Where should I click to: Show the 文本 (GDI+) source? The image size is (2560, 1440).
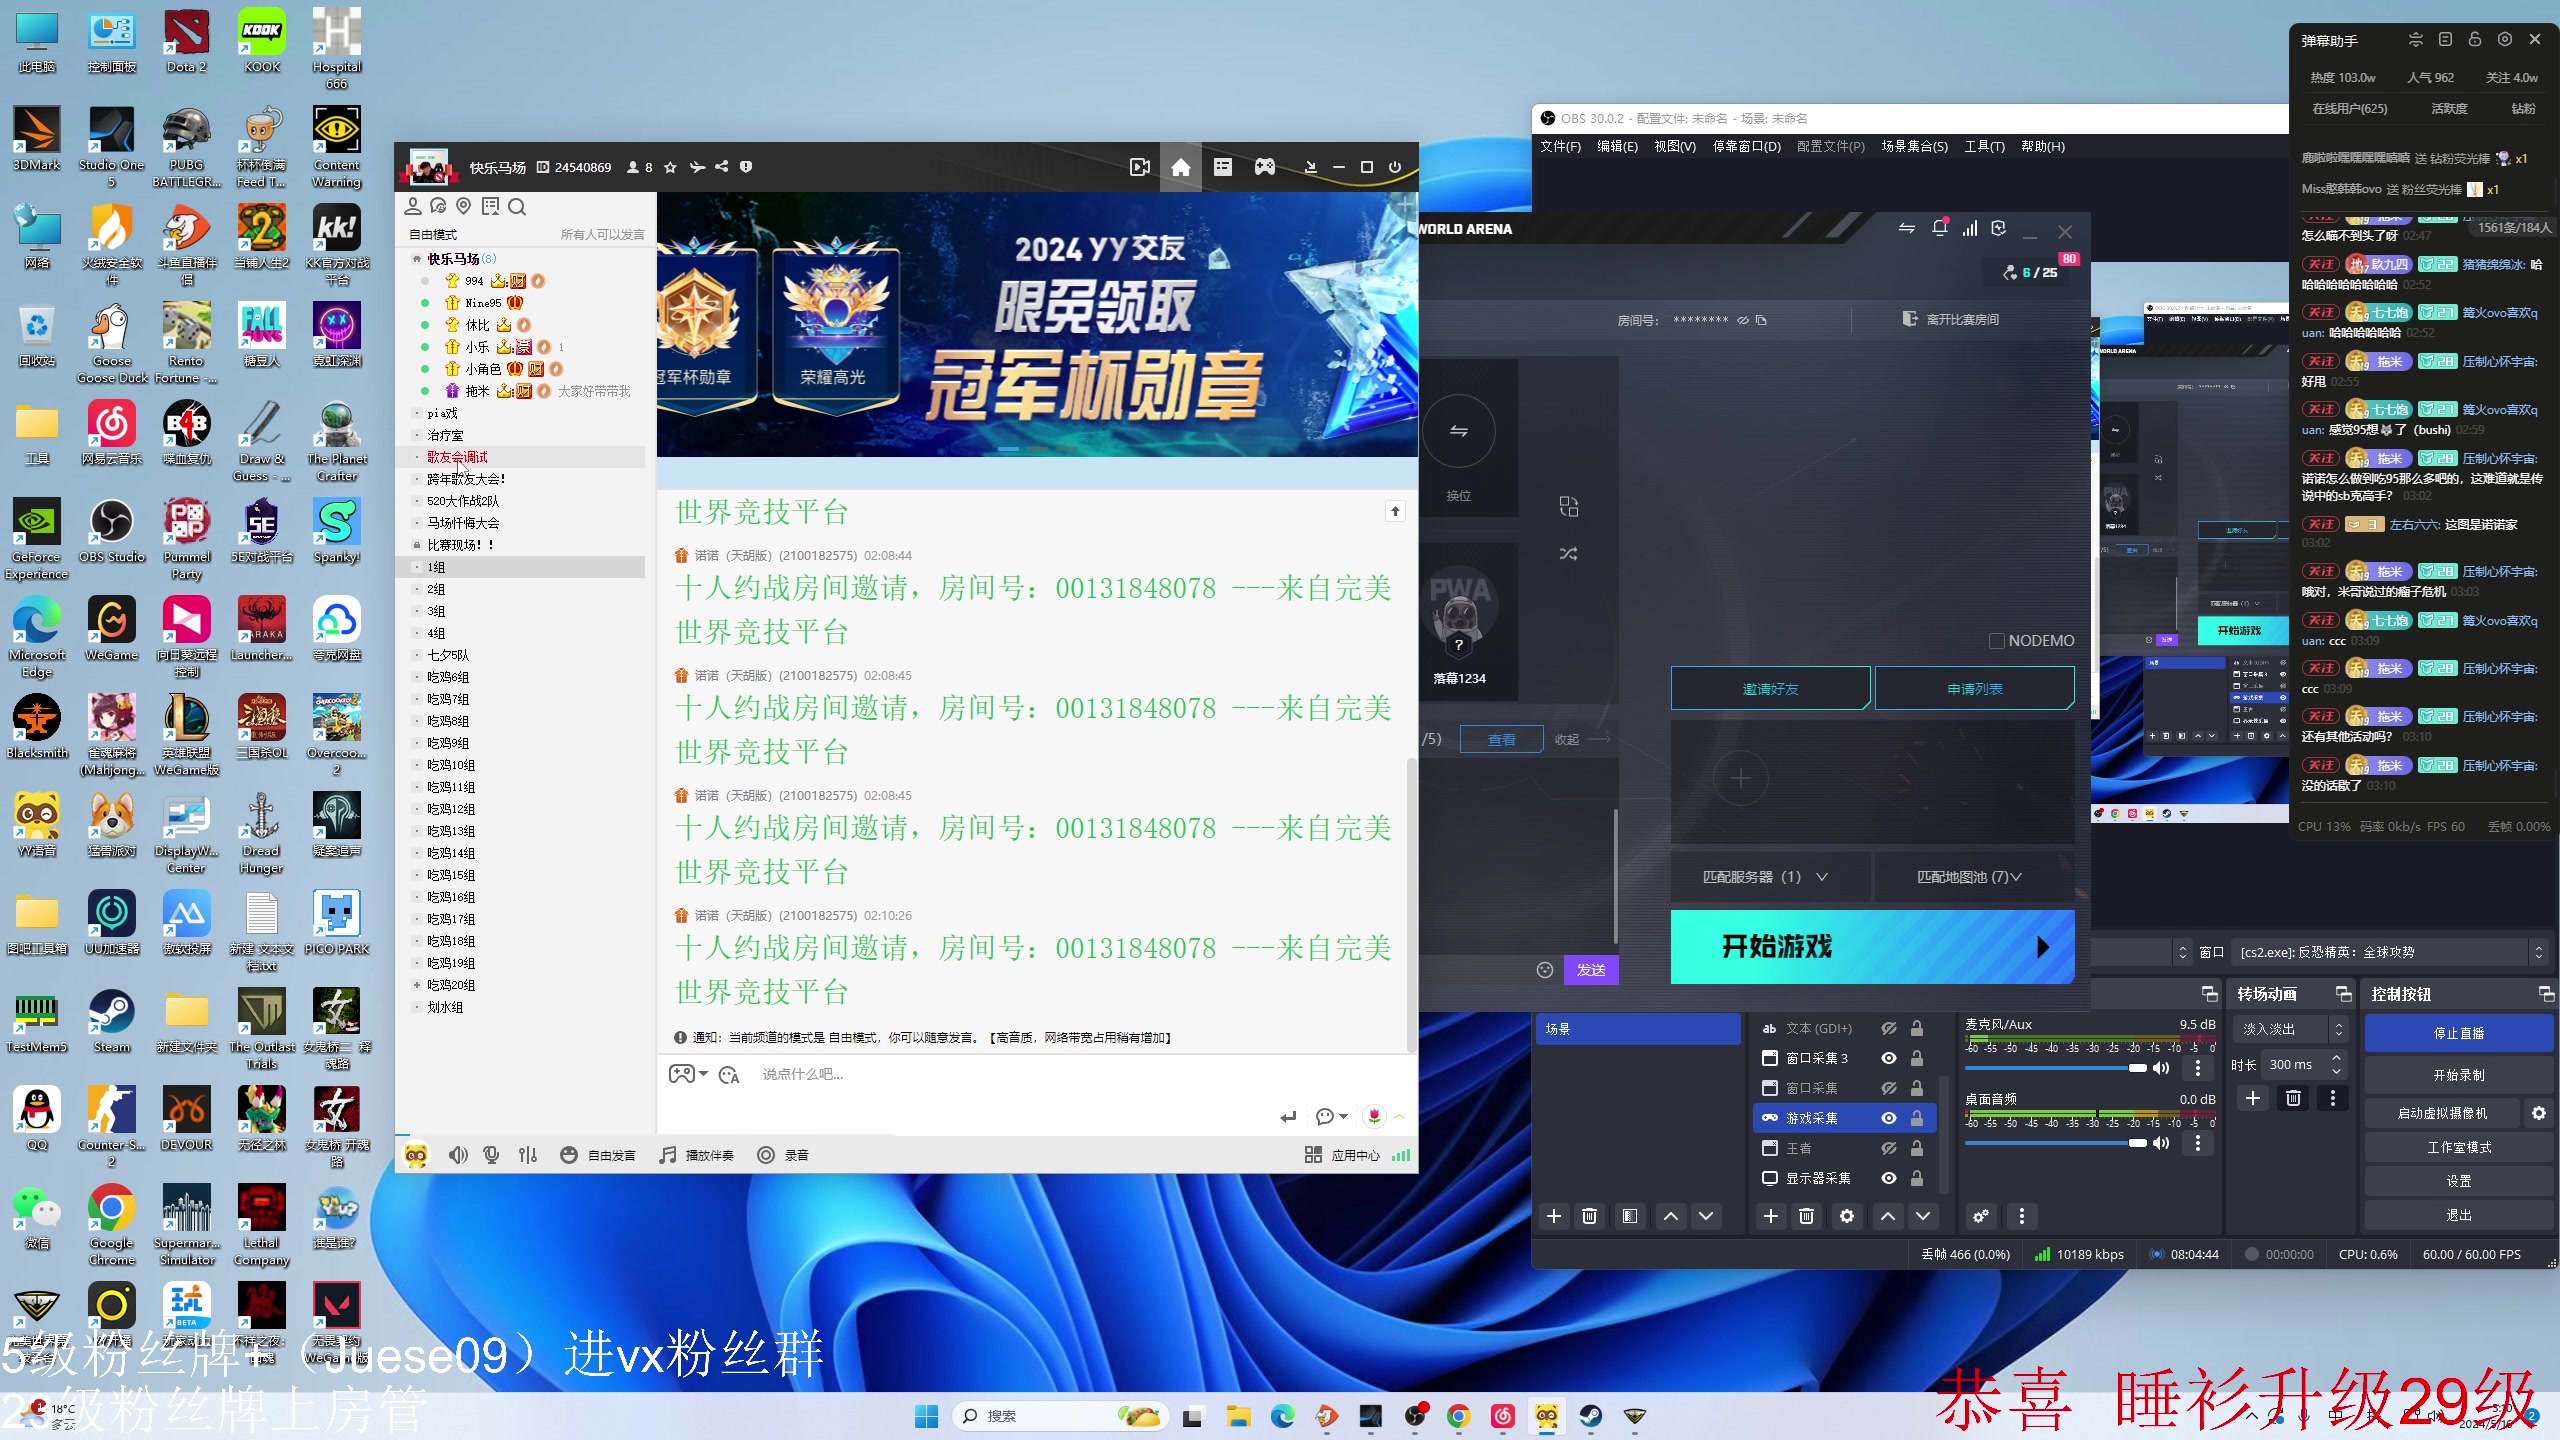click(x=1888, y=1028)
